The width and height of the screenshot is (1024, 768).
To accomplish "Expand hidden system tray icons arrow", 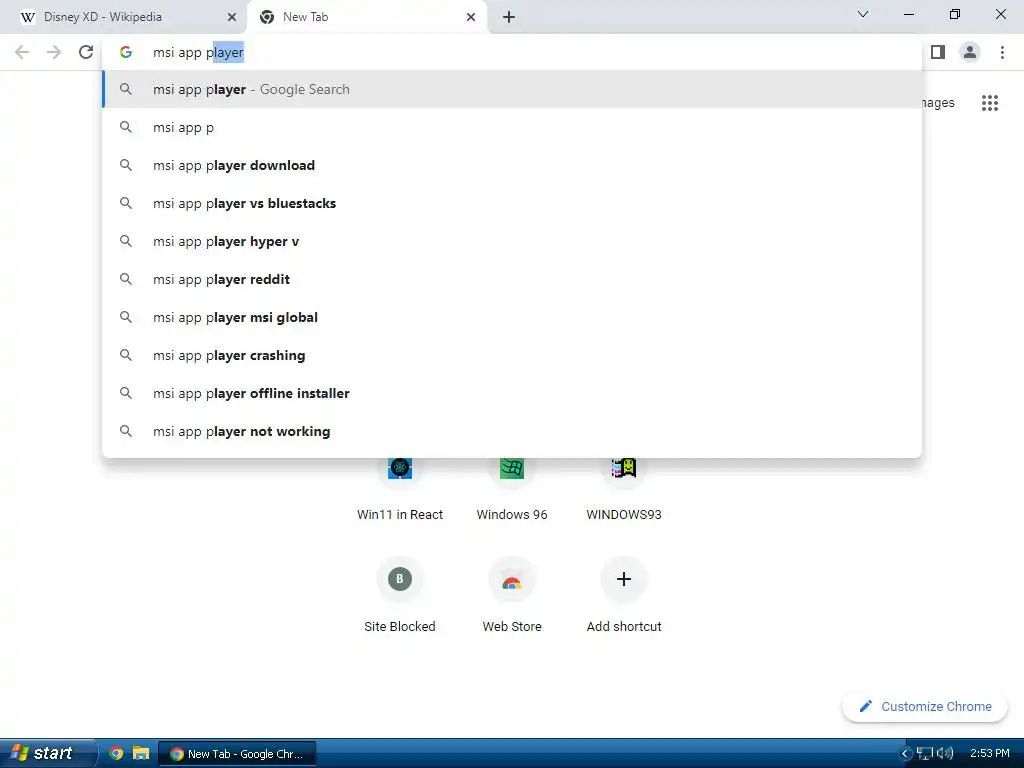I will click(904, 754).
